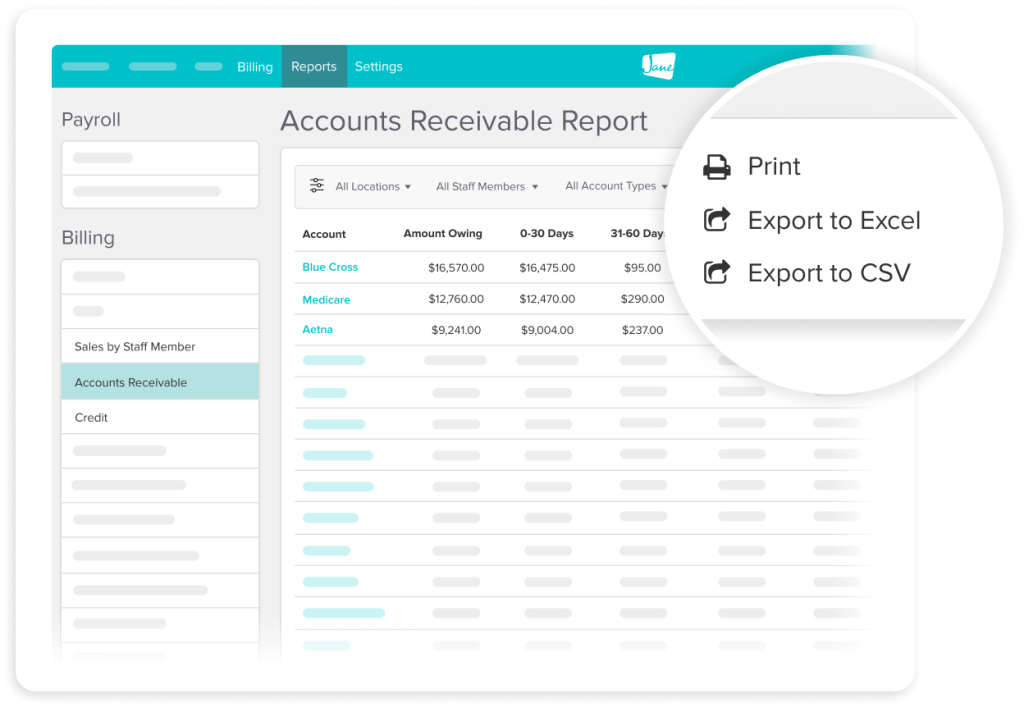Screen dimensions: 1024x708
Task: Open the All Account Types dropdown
Action: click(615, 186)
